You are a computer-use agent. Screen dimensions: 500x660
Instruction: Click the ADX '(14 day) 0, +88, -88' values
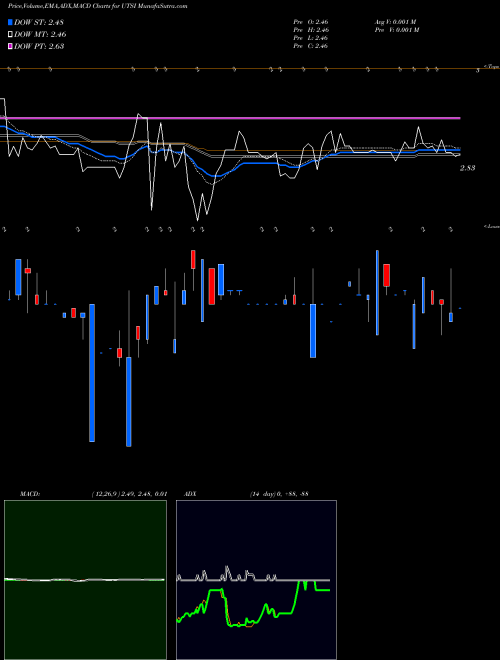[279, 493]
